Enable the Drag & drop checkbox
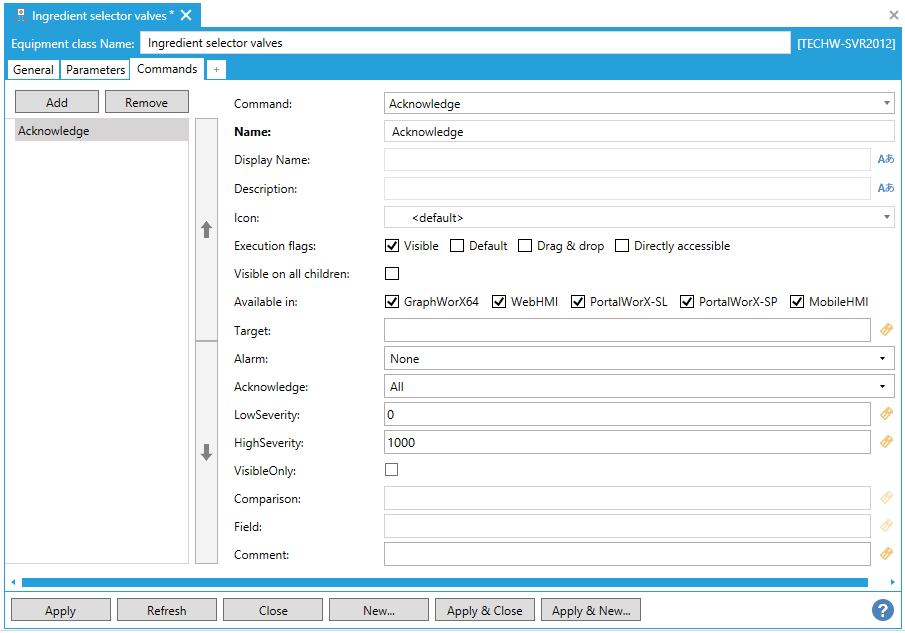This screenshot has width=905, height=633. [525, 246]
